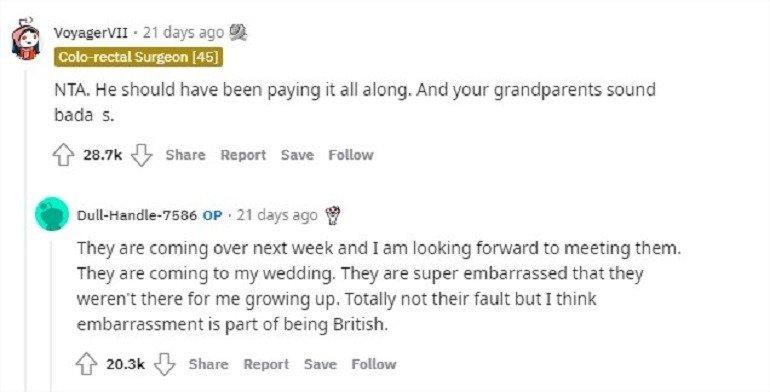Screen dimensions: 770x392
Task: Open Dull-Handle-7586's teal avatar
Action: 51,214
